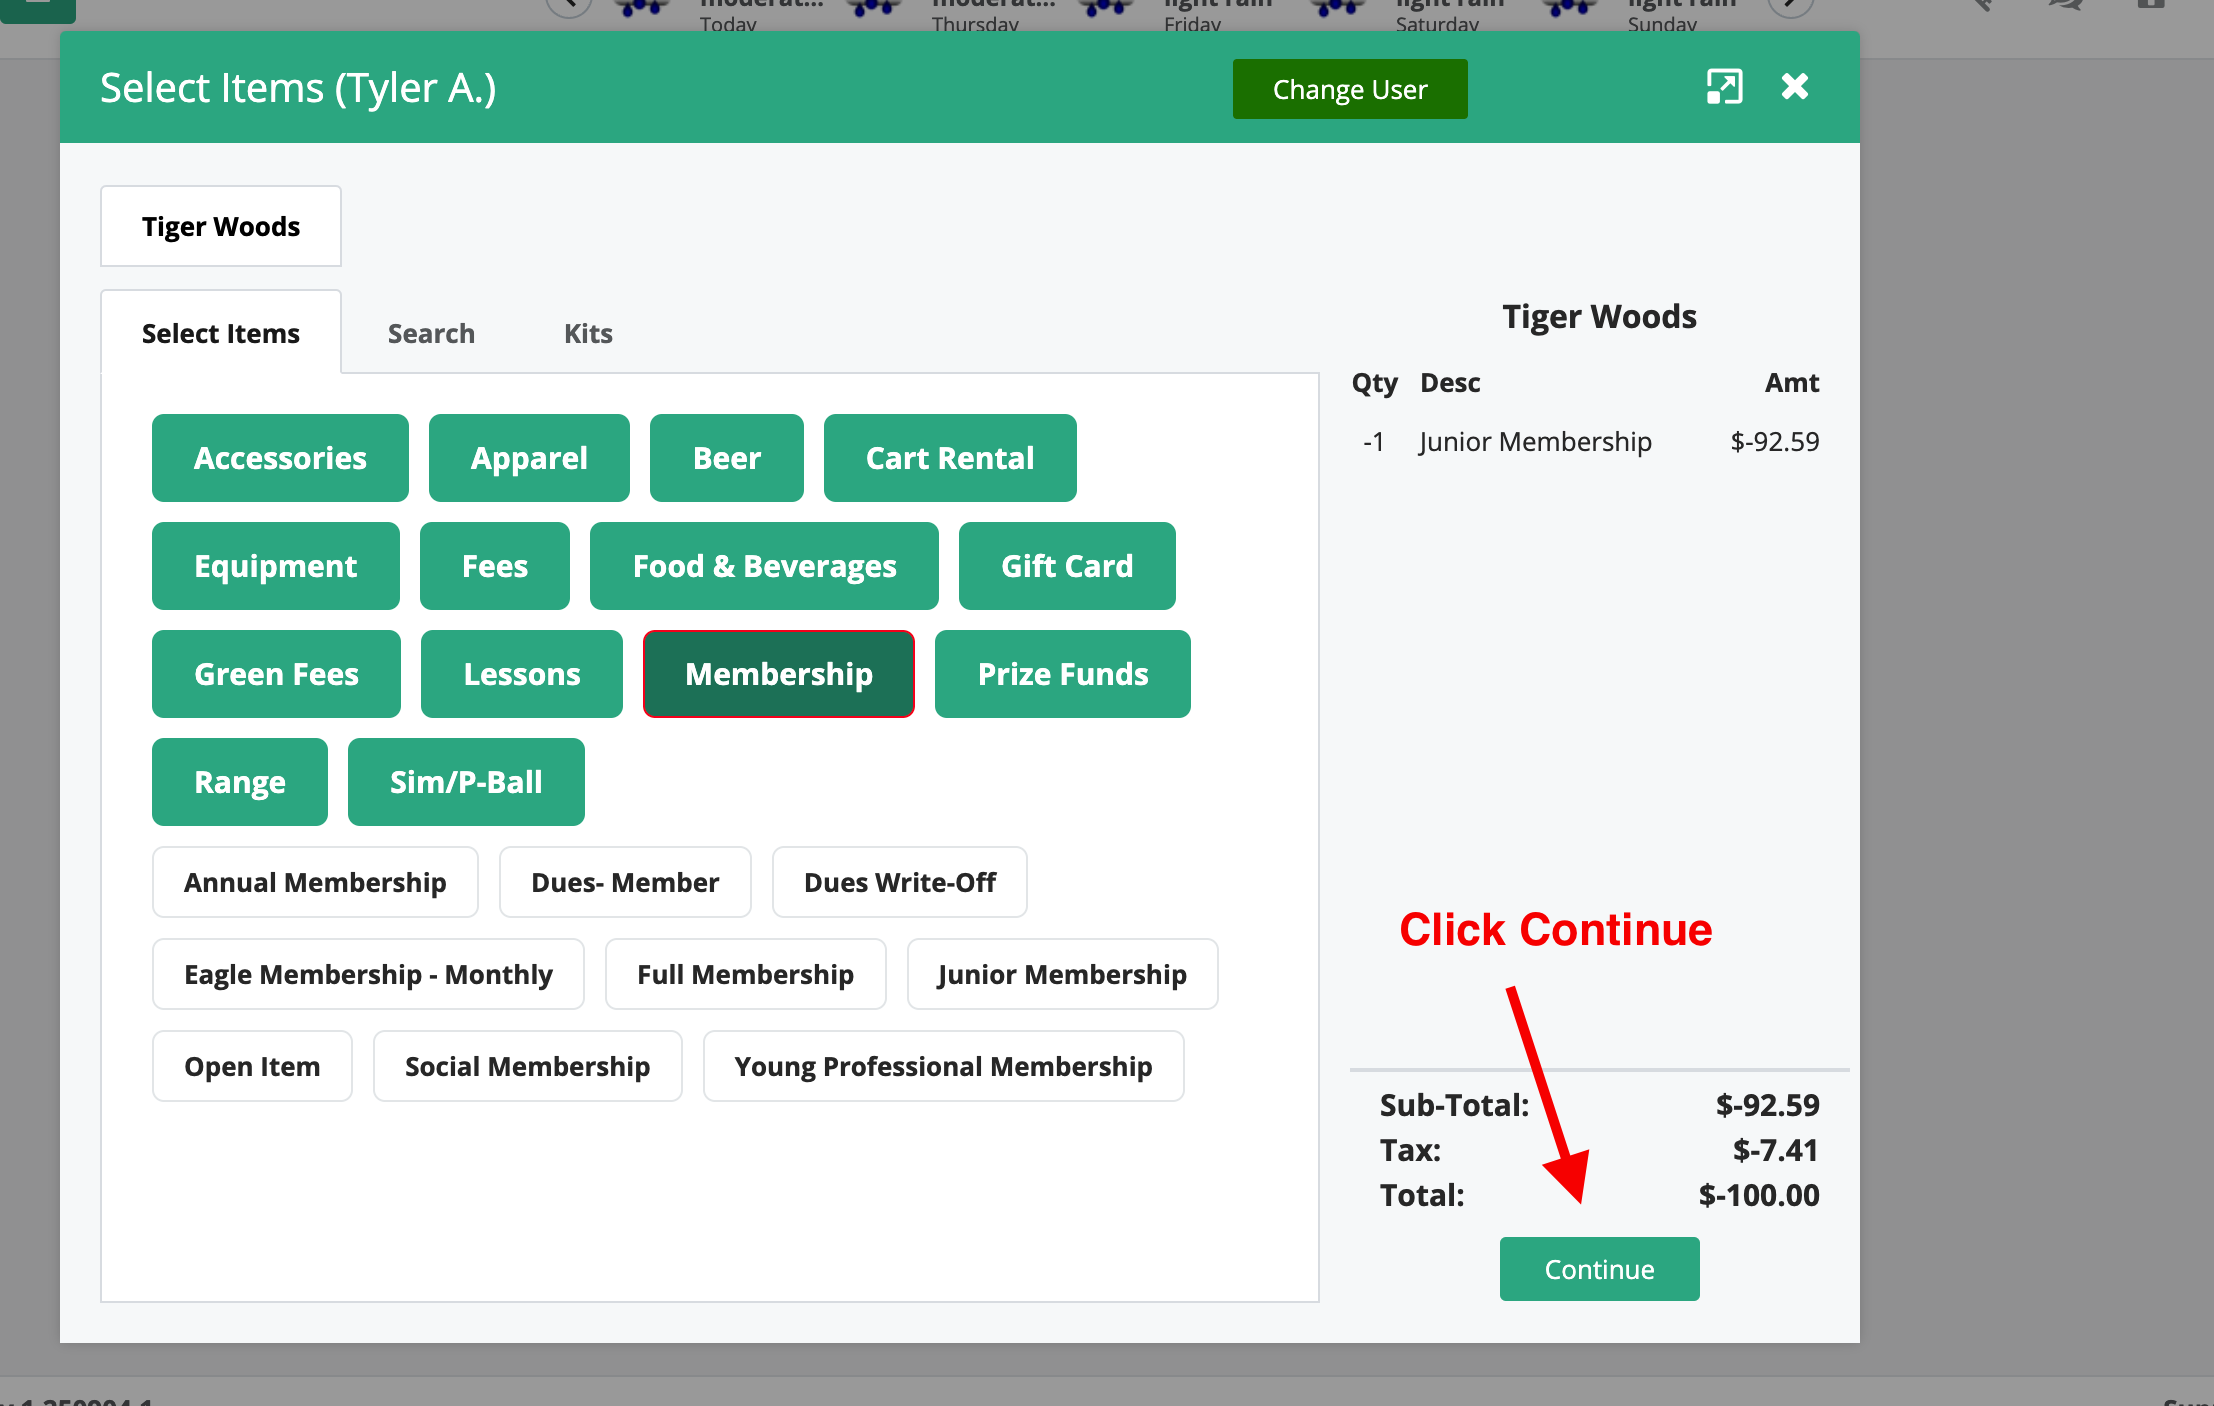The height and width of the screenshot is (1406, 2214).
Task: Click the green Change User button
Action: click(x=1349, y=89)
